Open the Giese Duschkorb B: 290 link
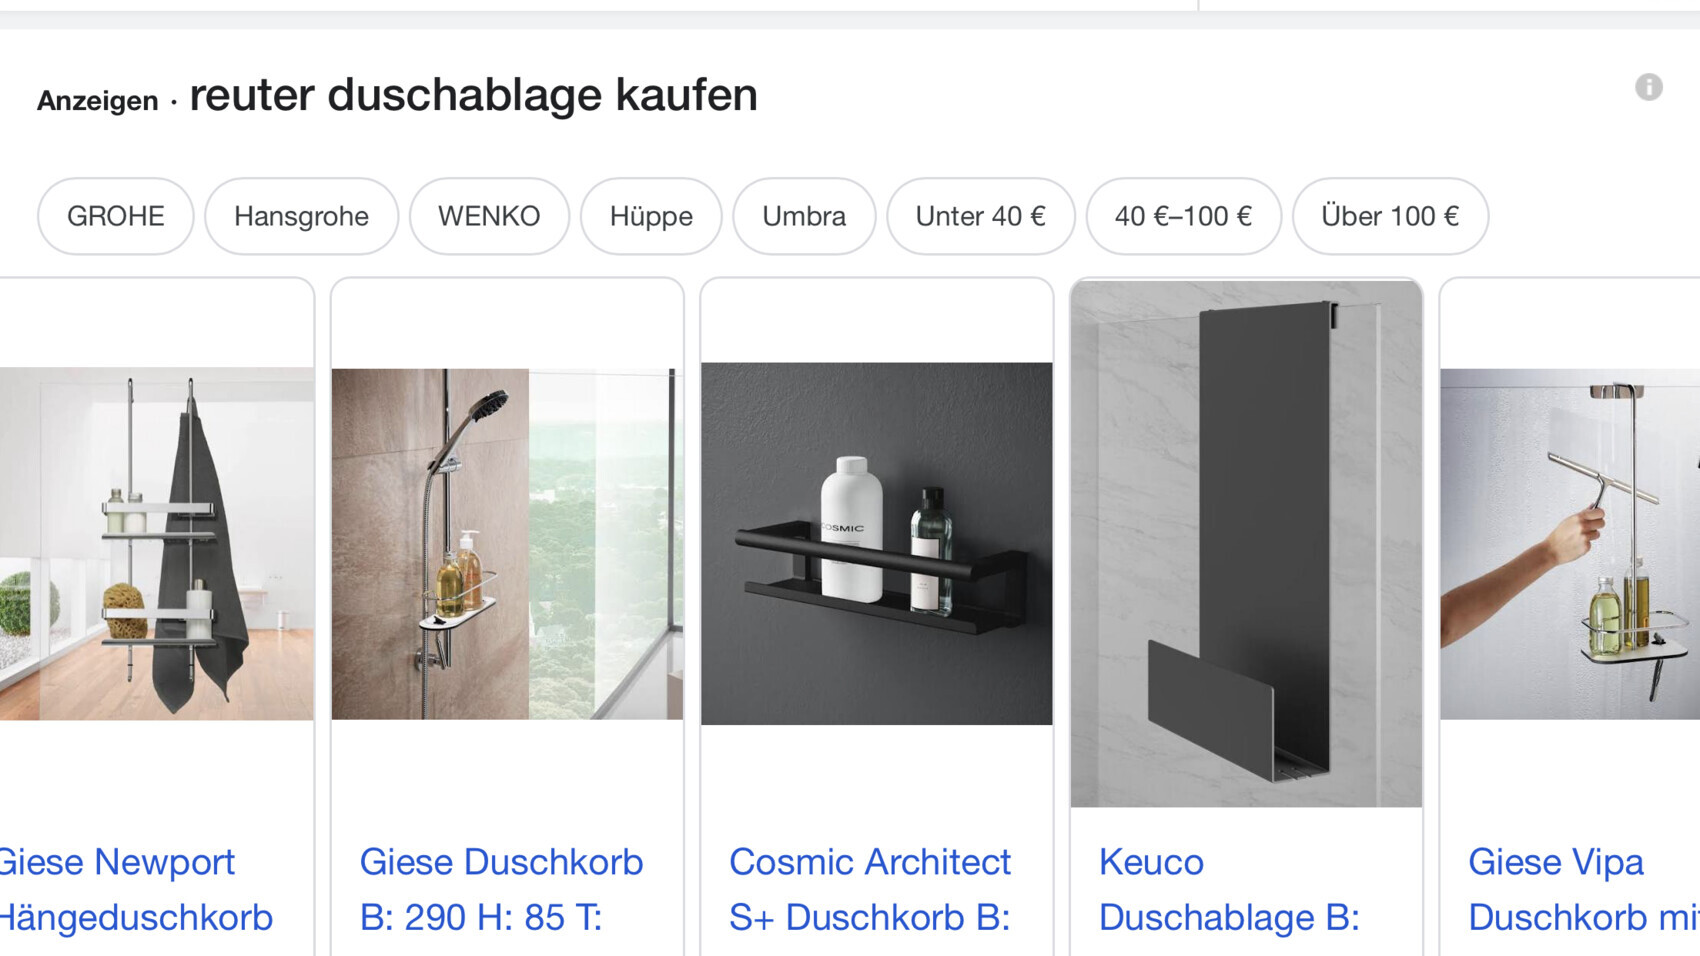Viewport: 1700px width, 956px height. click(x=501, y=890)
